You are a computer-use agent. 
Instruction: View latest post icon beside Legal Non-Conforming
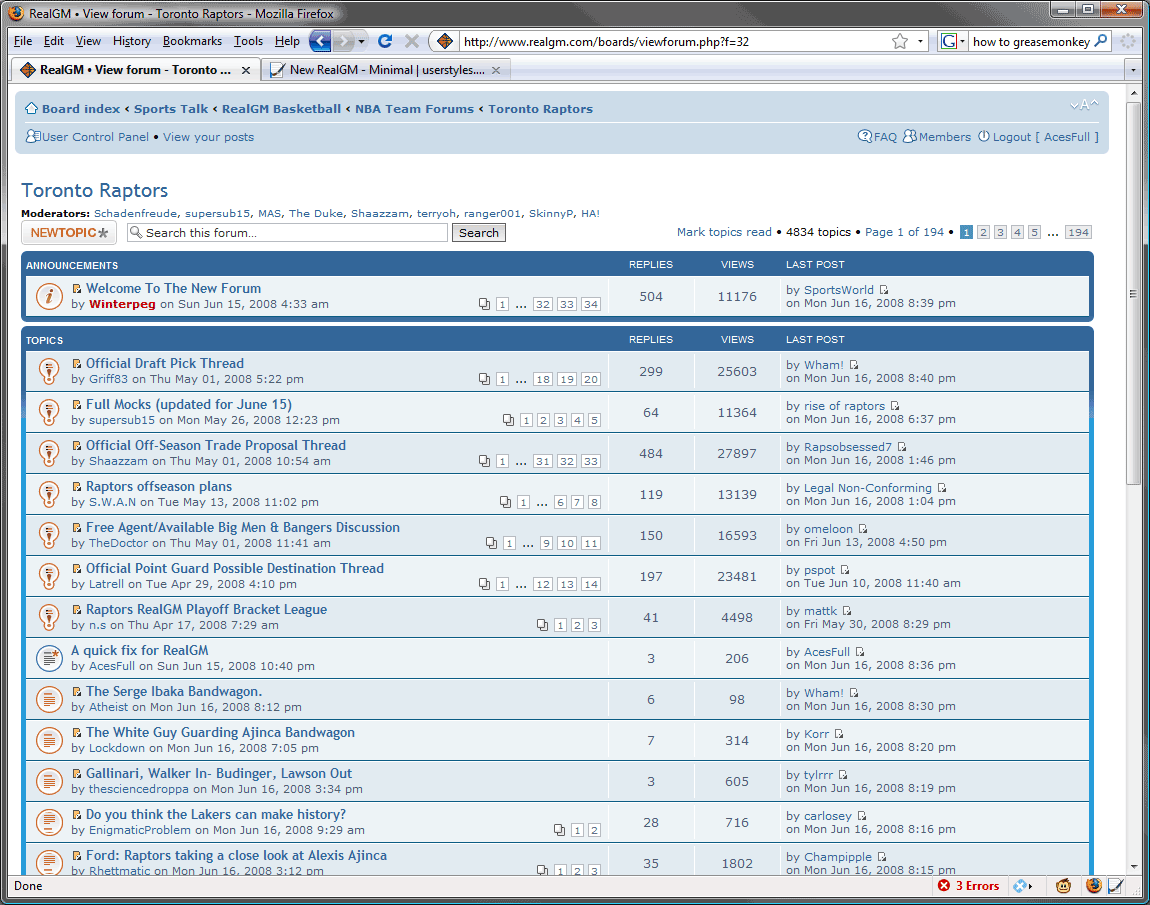coord(942,488)
